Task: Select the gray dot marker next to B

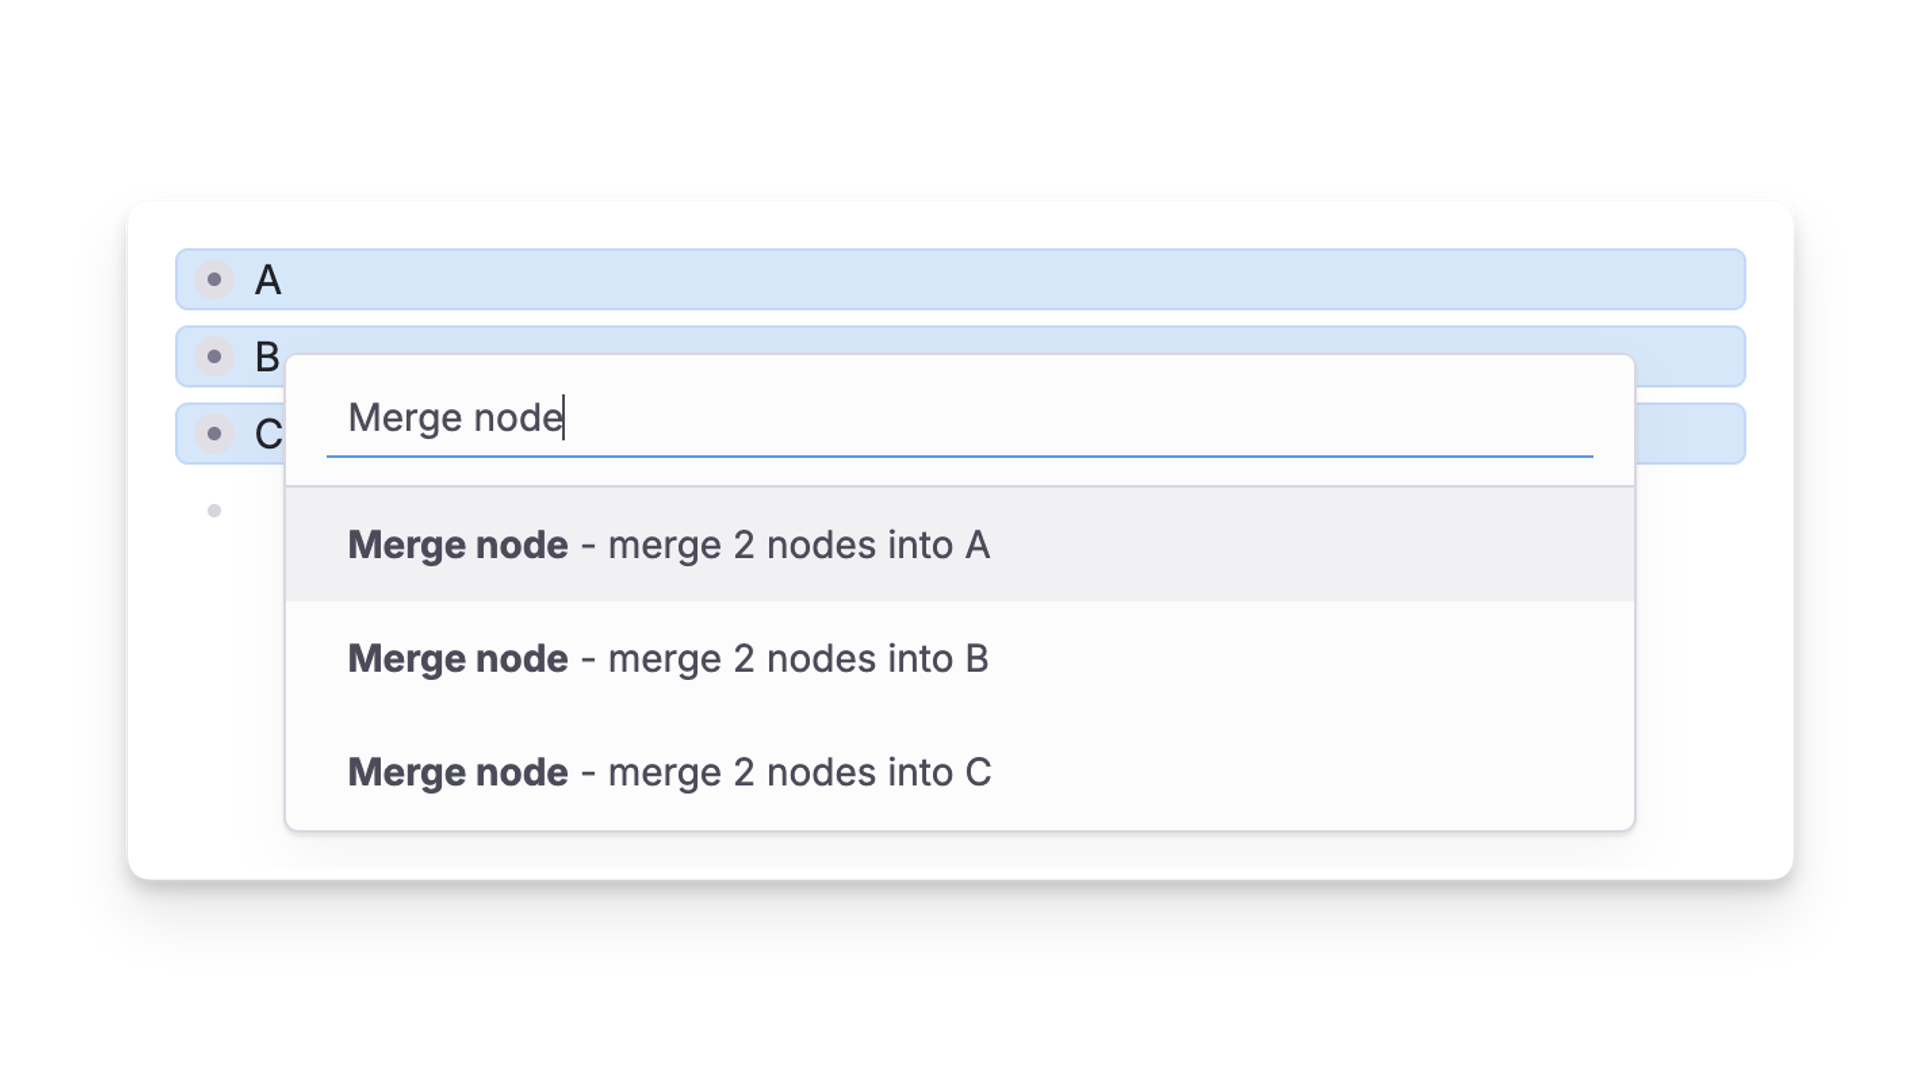Action: click(x=214, y=356)
